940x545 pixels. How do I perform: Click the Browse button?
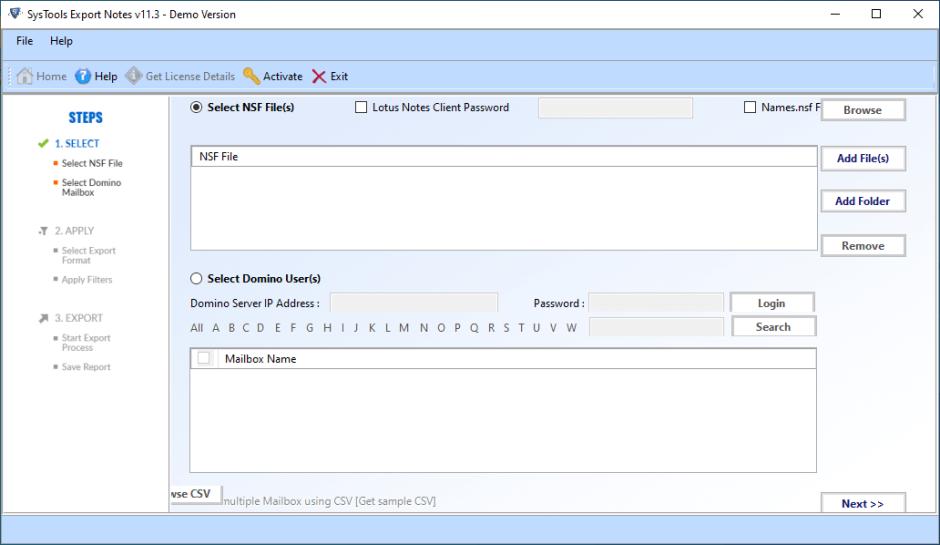coord(863,110)
